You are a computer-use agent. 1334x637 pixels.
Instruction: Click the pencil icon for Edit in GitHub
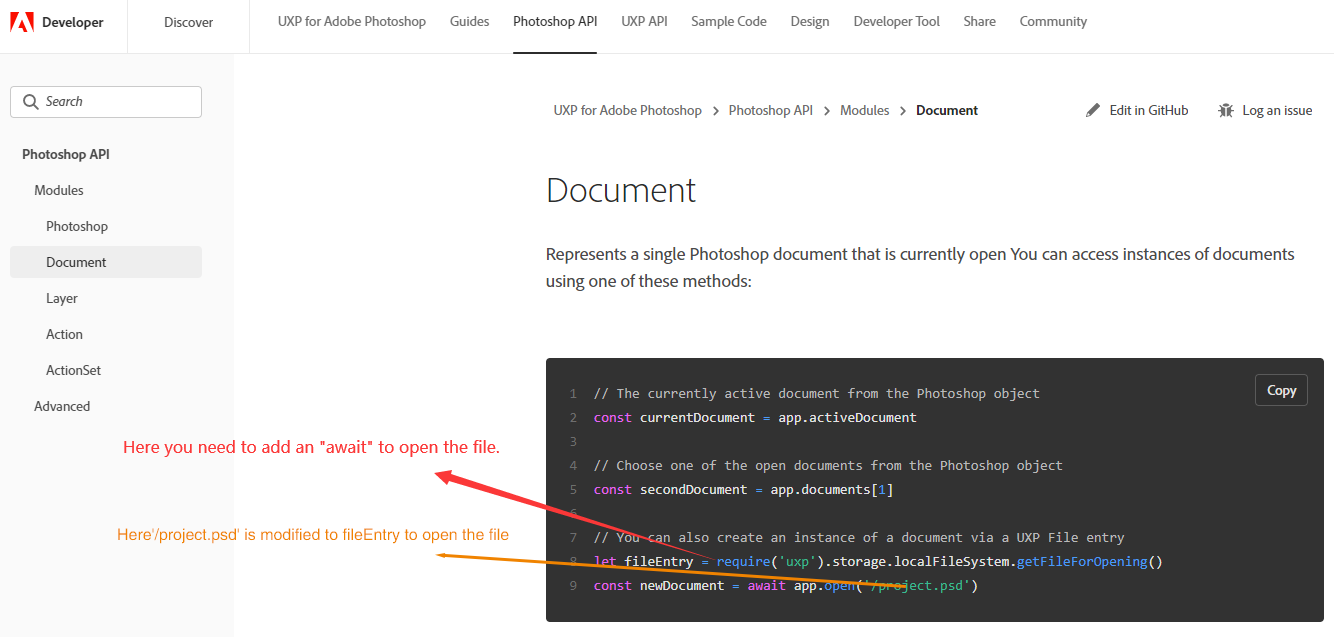(1092, 110)
